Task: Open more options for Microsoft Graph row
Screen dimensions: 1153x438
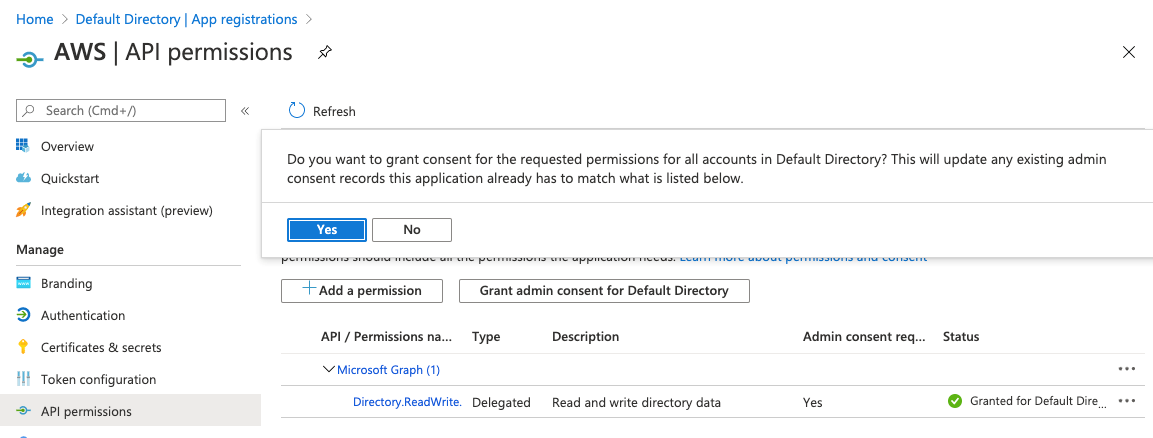Action: click(x=1127, y=369)
